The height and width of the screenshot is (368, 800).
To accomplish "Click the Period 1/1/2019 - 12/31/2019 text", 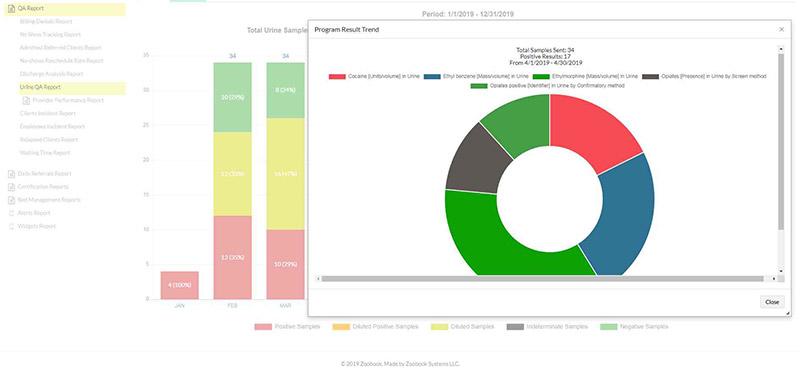I will tap(468, 14).
